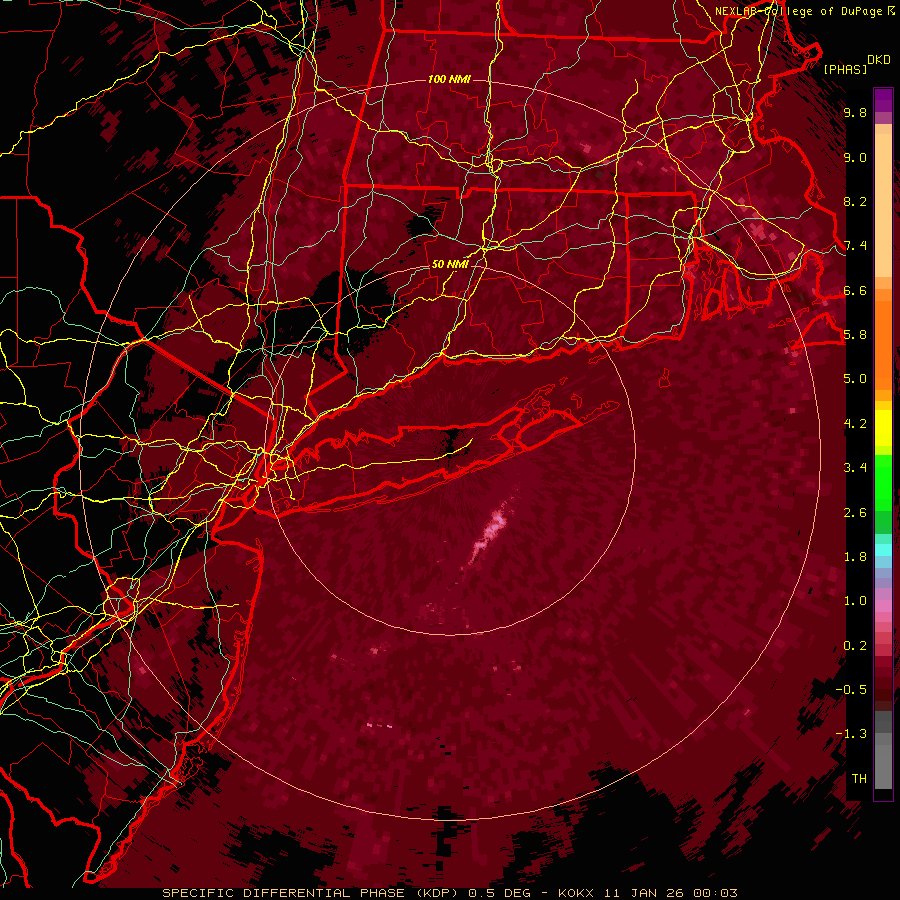Click the KDP 0.5 DEG KOKX caption at bottom
900x900 pixels.
(x=450, y=893)
